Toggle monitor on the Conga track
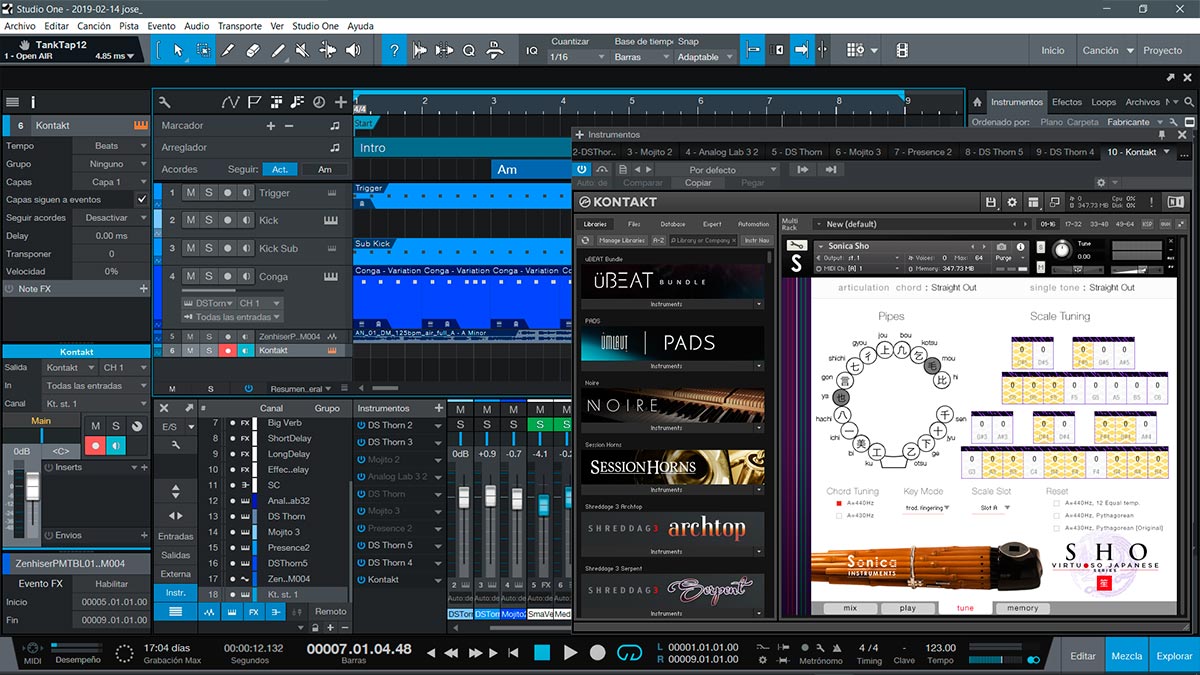Image resolution: width=1200 pixels, height=675 pixels. 246,277
